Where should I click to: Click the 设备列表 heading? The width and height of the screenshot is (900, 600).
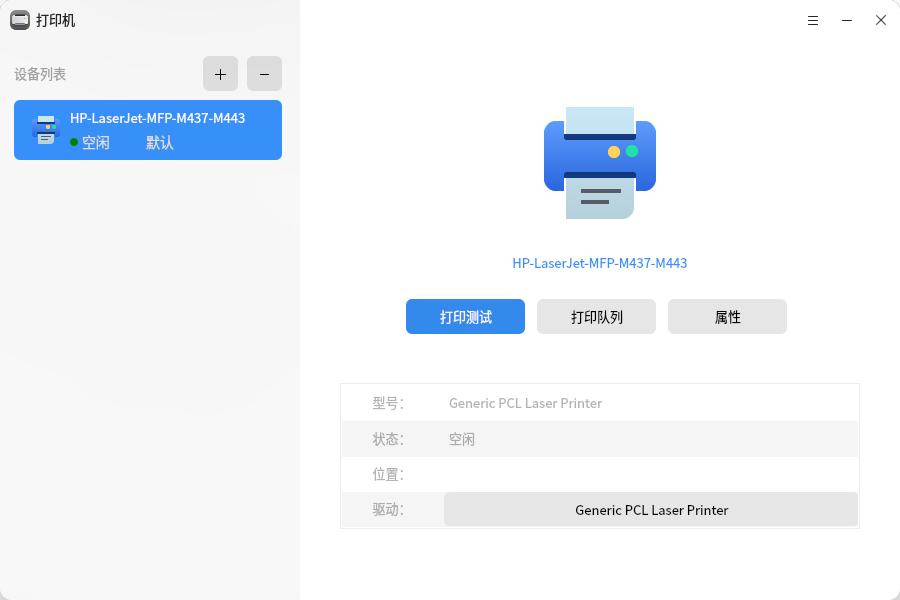pyautogui.click(x=40, y=74)
